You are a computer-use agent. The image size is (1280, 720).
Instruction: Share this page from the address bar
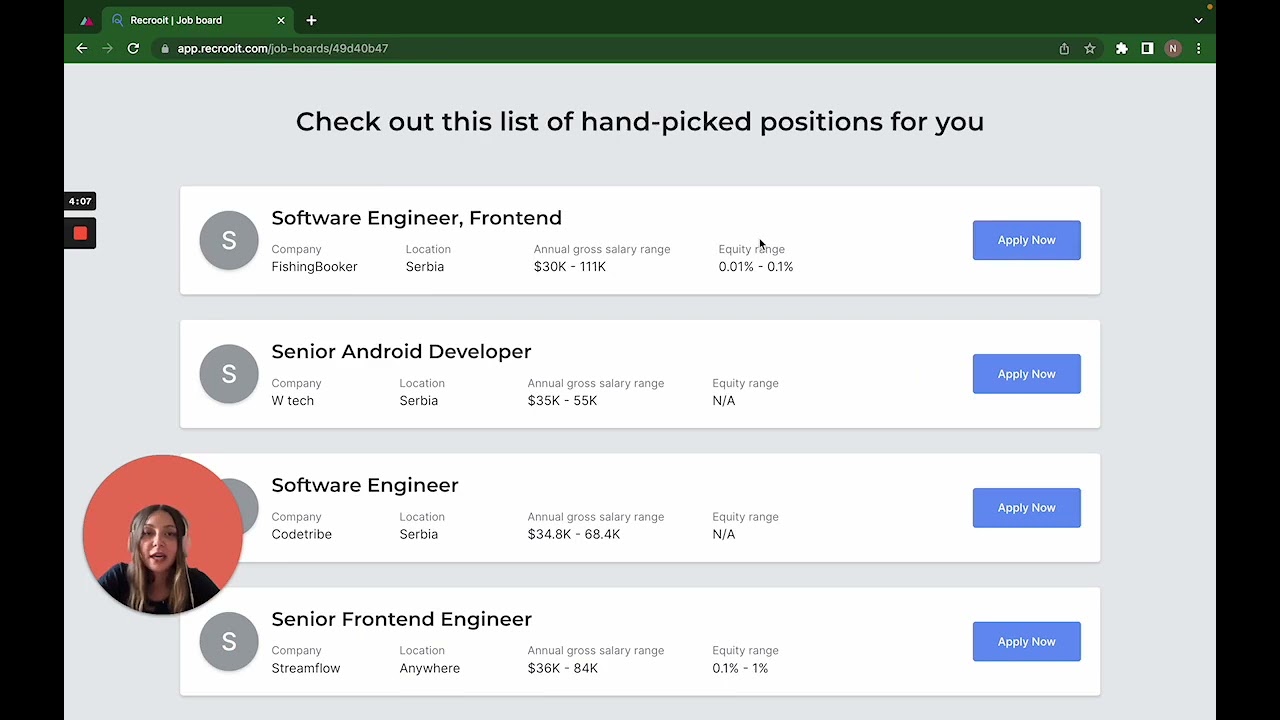coord(1064,48)
